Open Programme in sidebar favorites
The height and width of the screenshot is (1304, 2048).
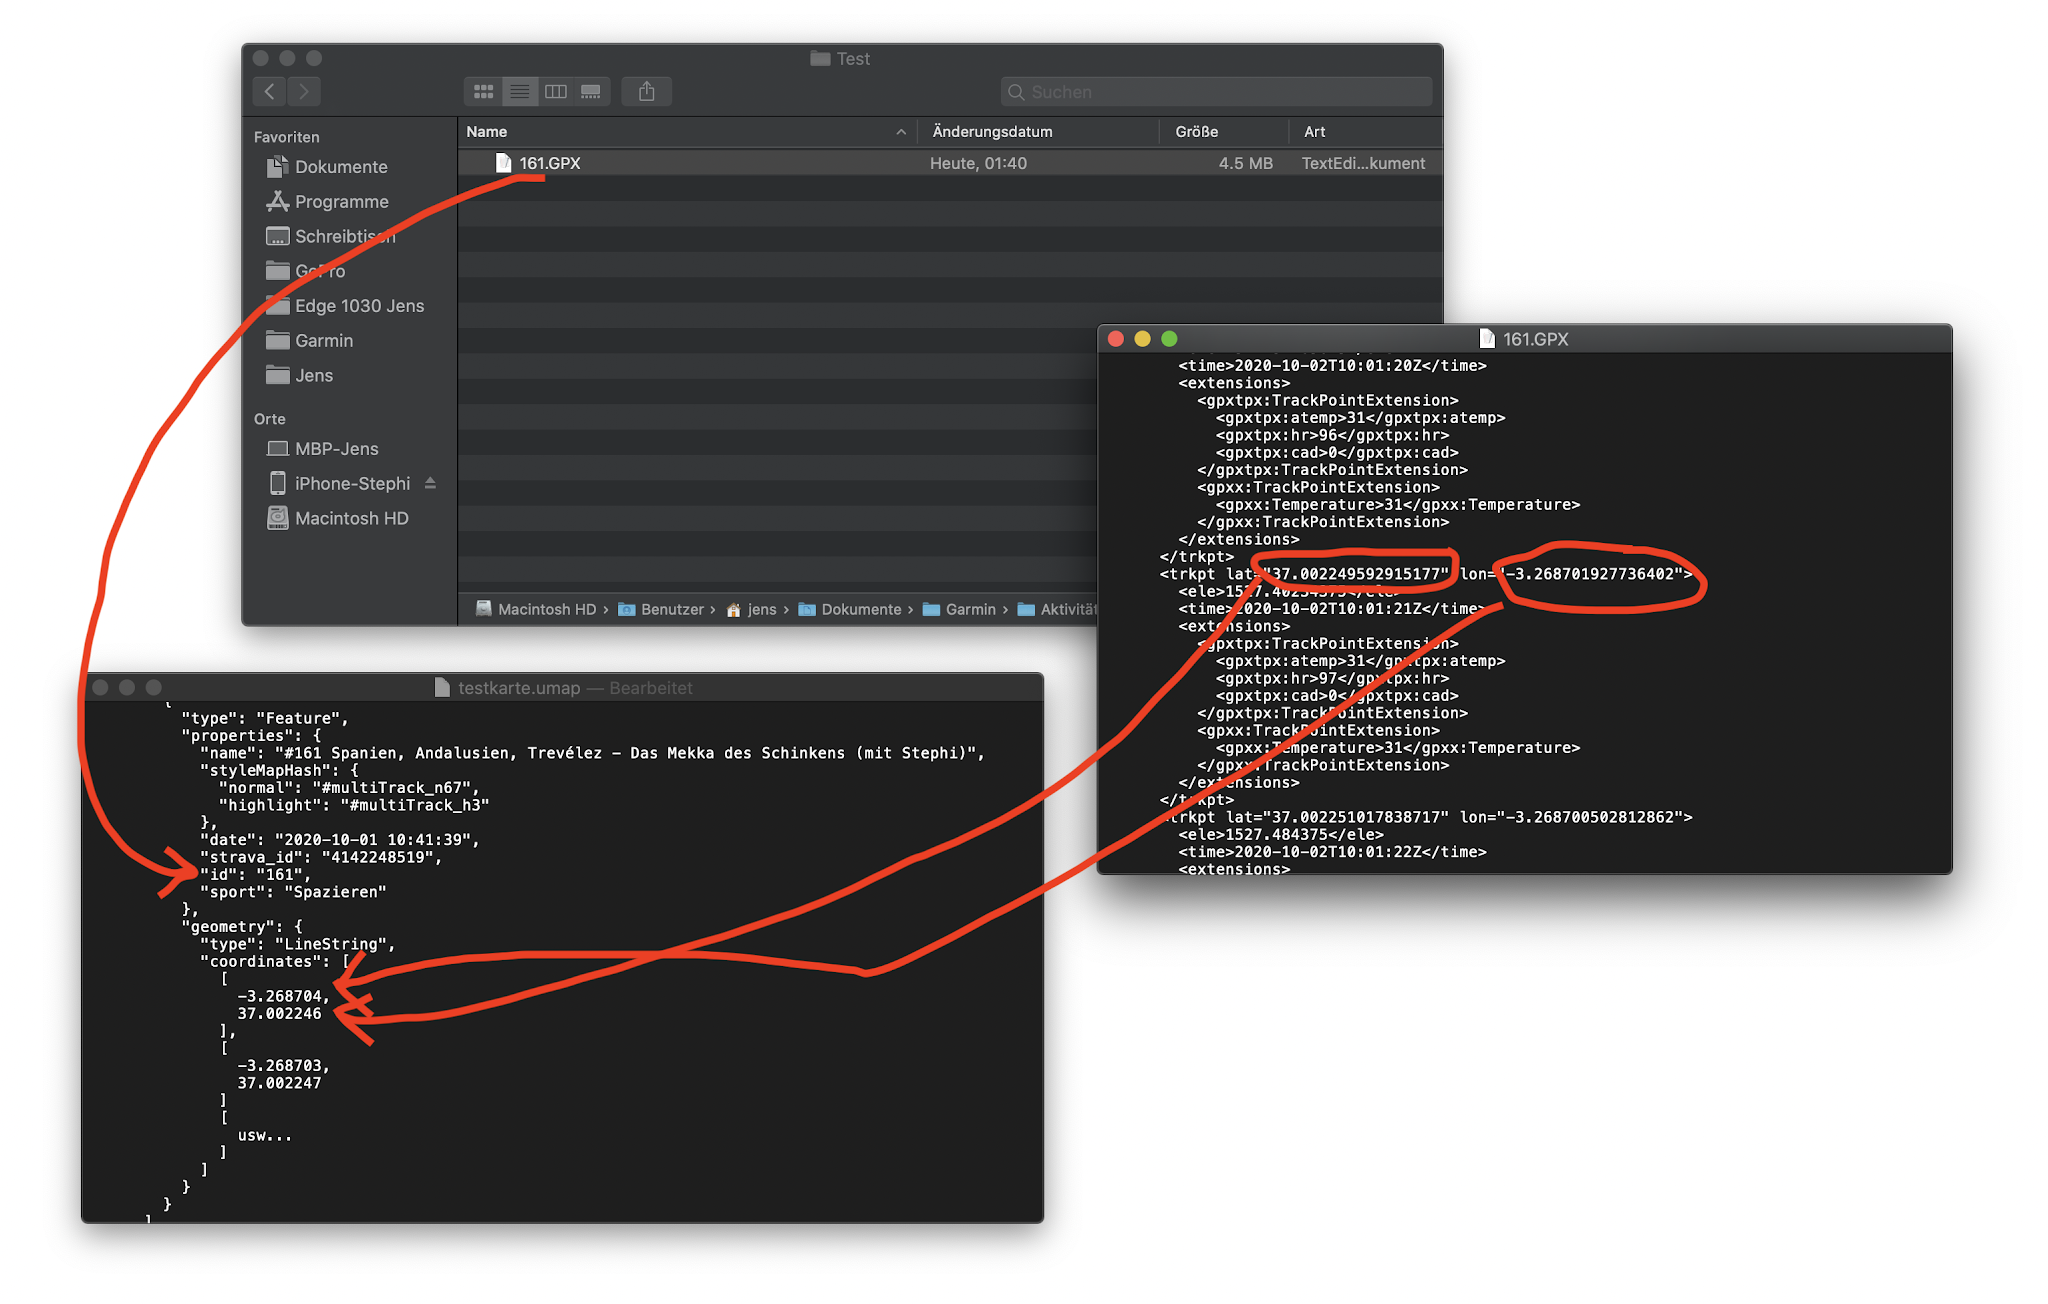341,202
